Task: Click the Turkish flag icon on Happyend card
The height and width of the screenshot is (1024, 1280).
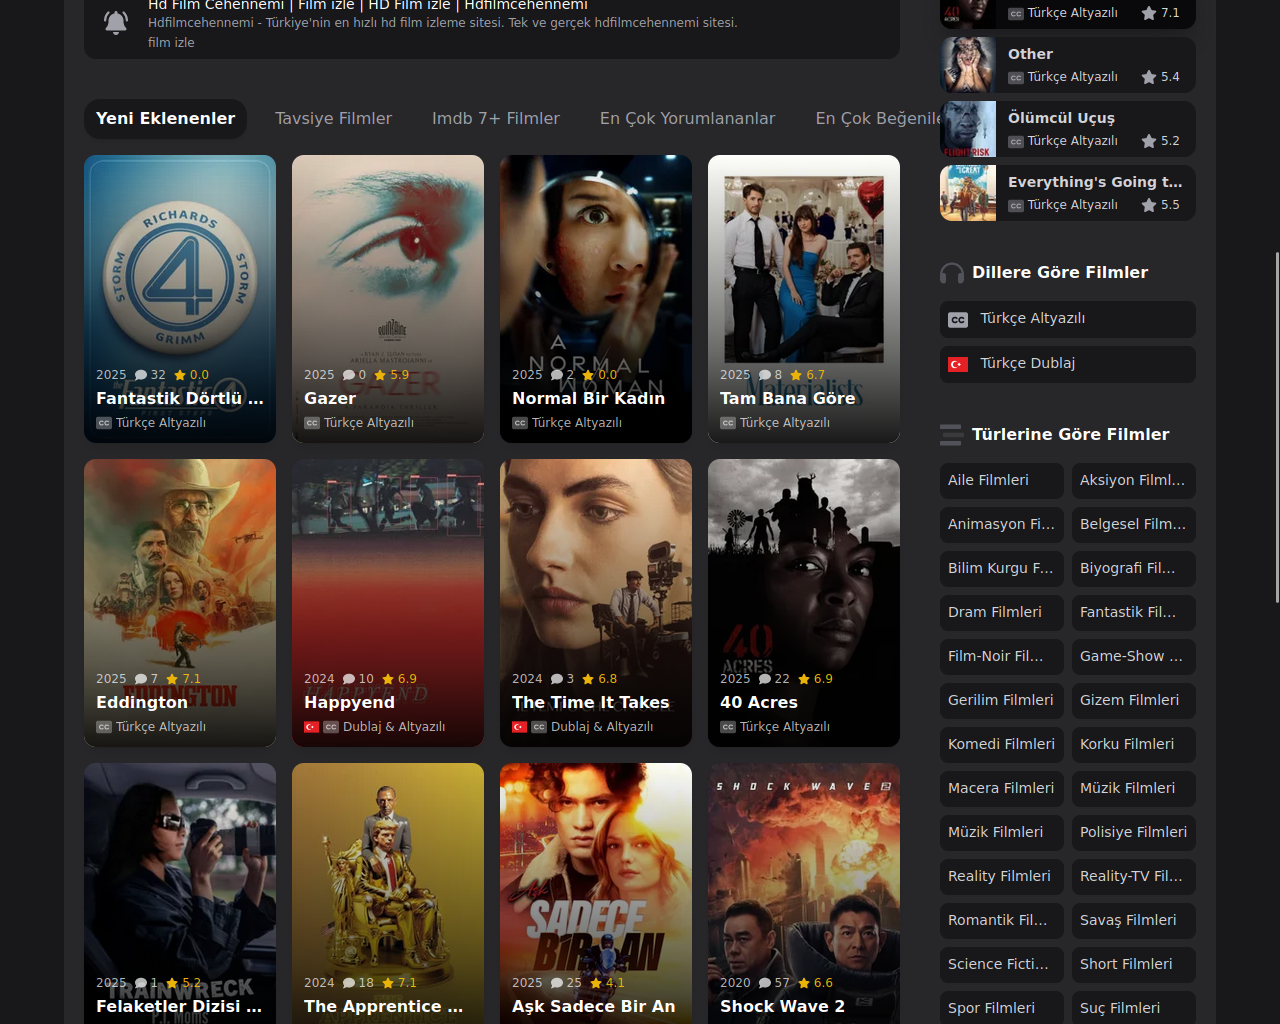Action: 311,727
